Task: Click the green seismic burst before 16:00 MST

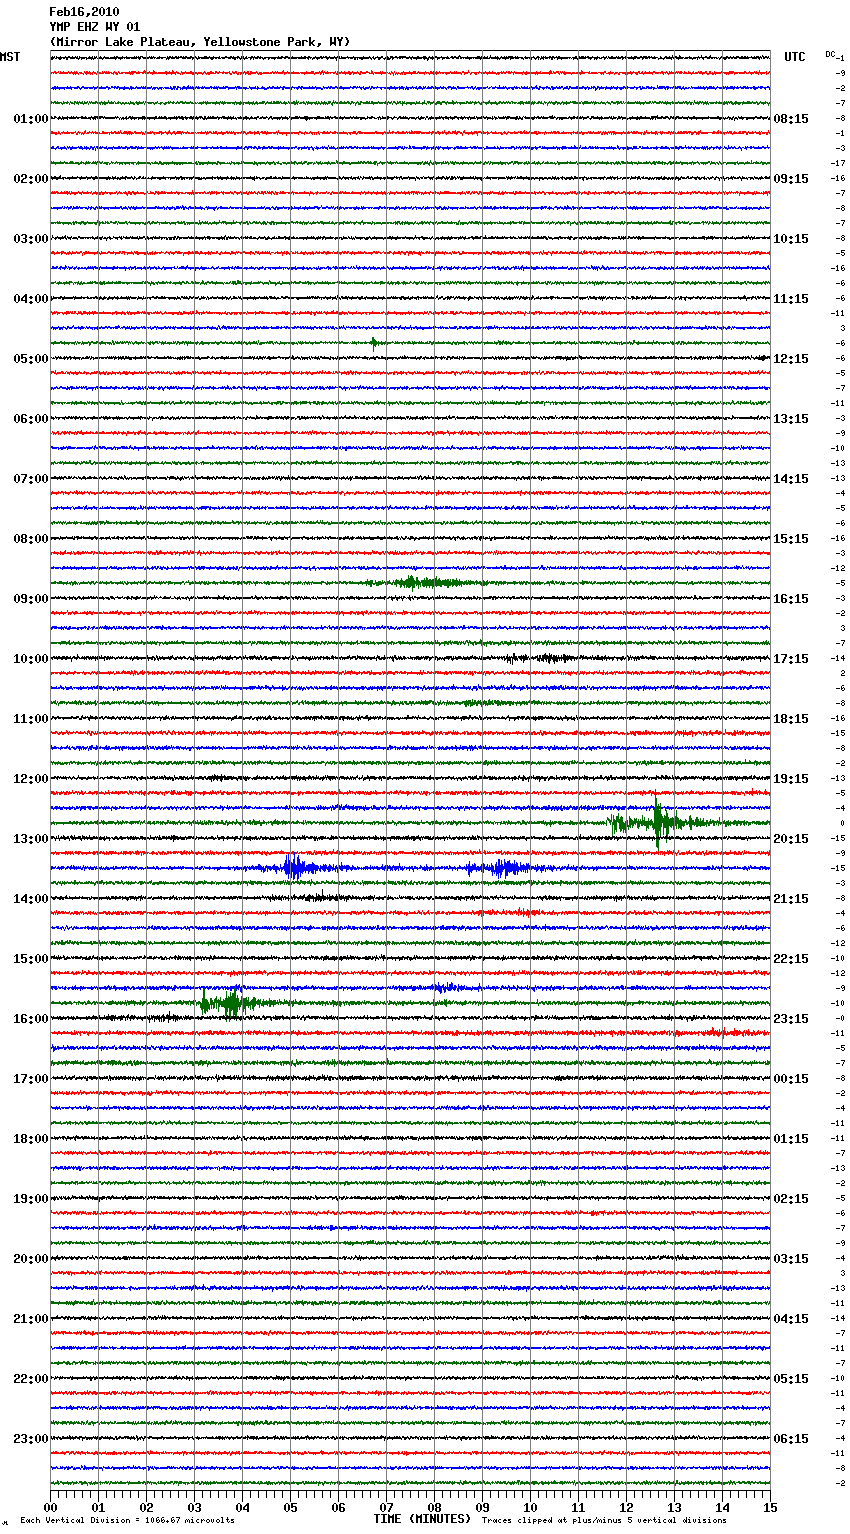Action: 236,1001
